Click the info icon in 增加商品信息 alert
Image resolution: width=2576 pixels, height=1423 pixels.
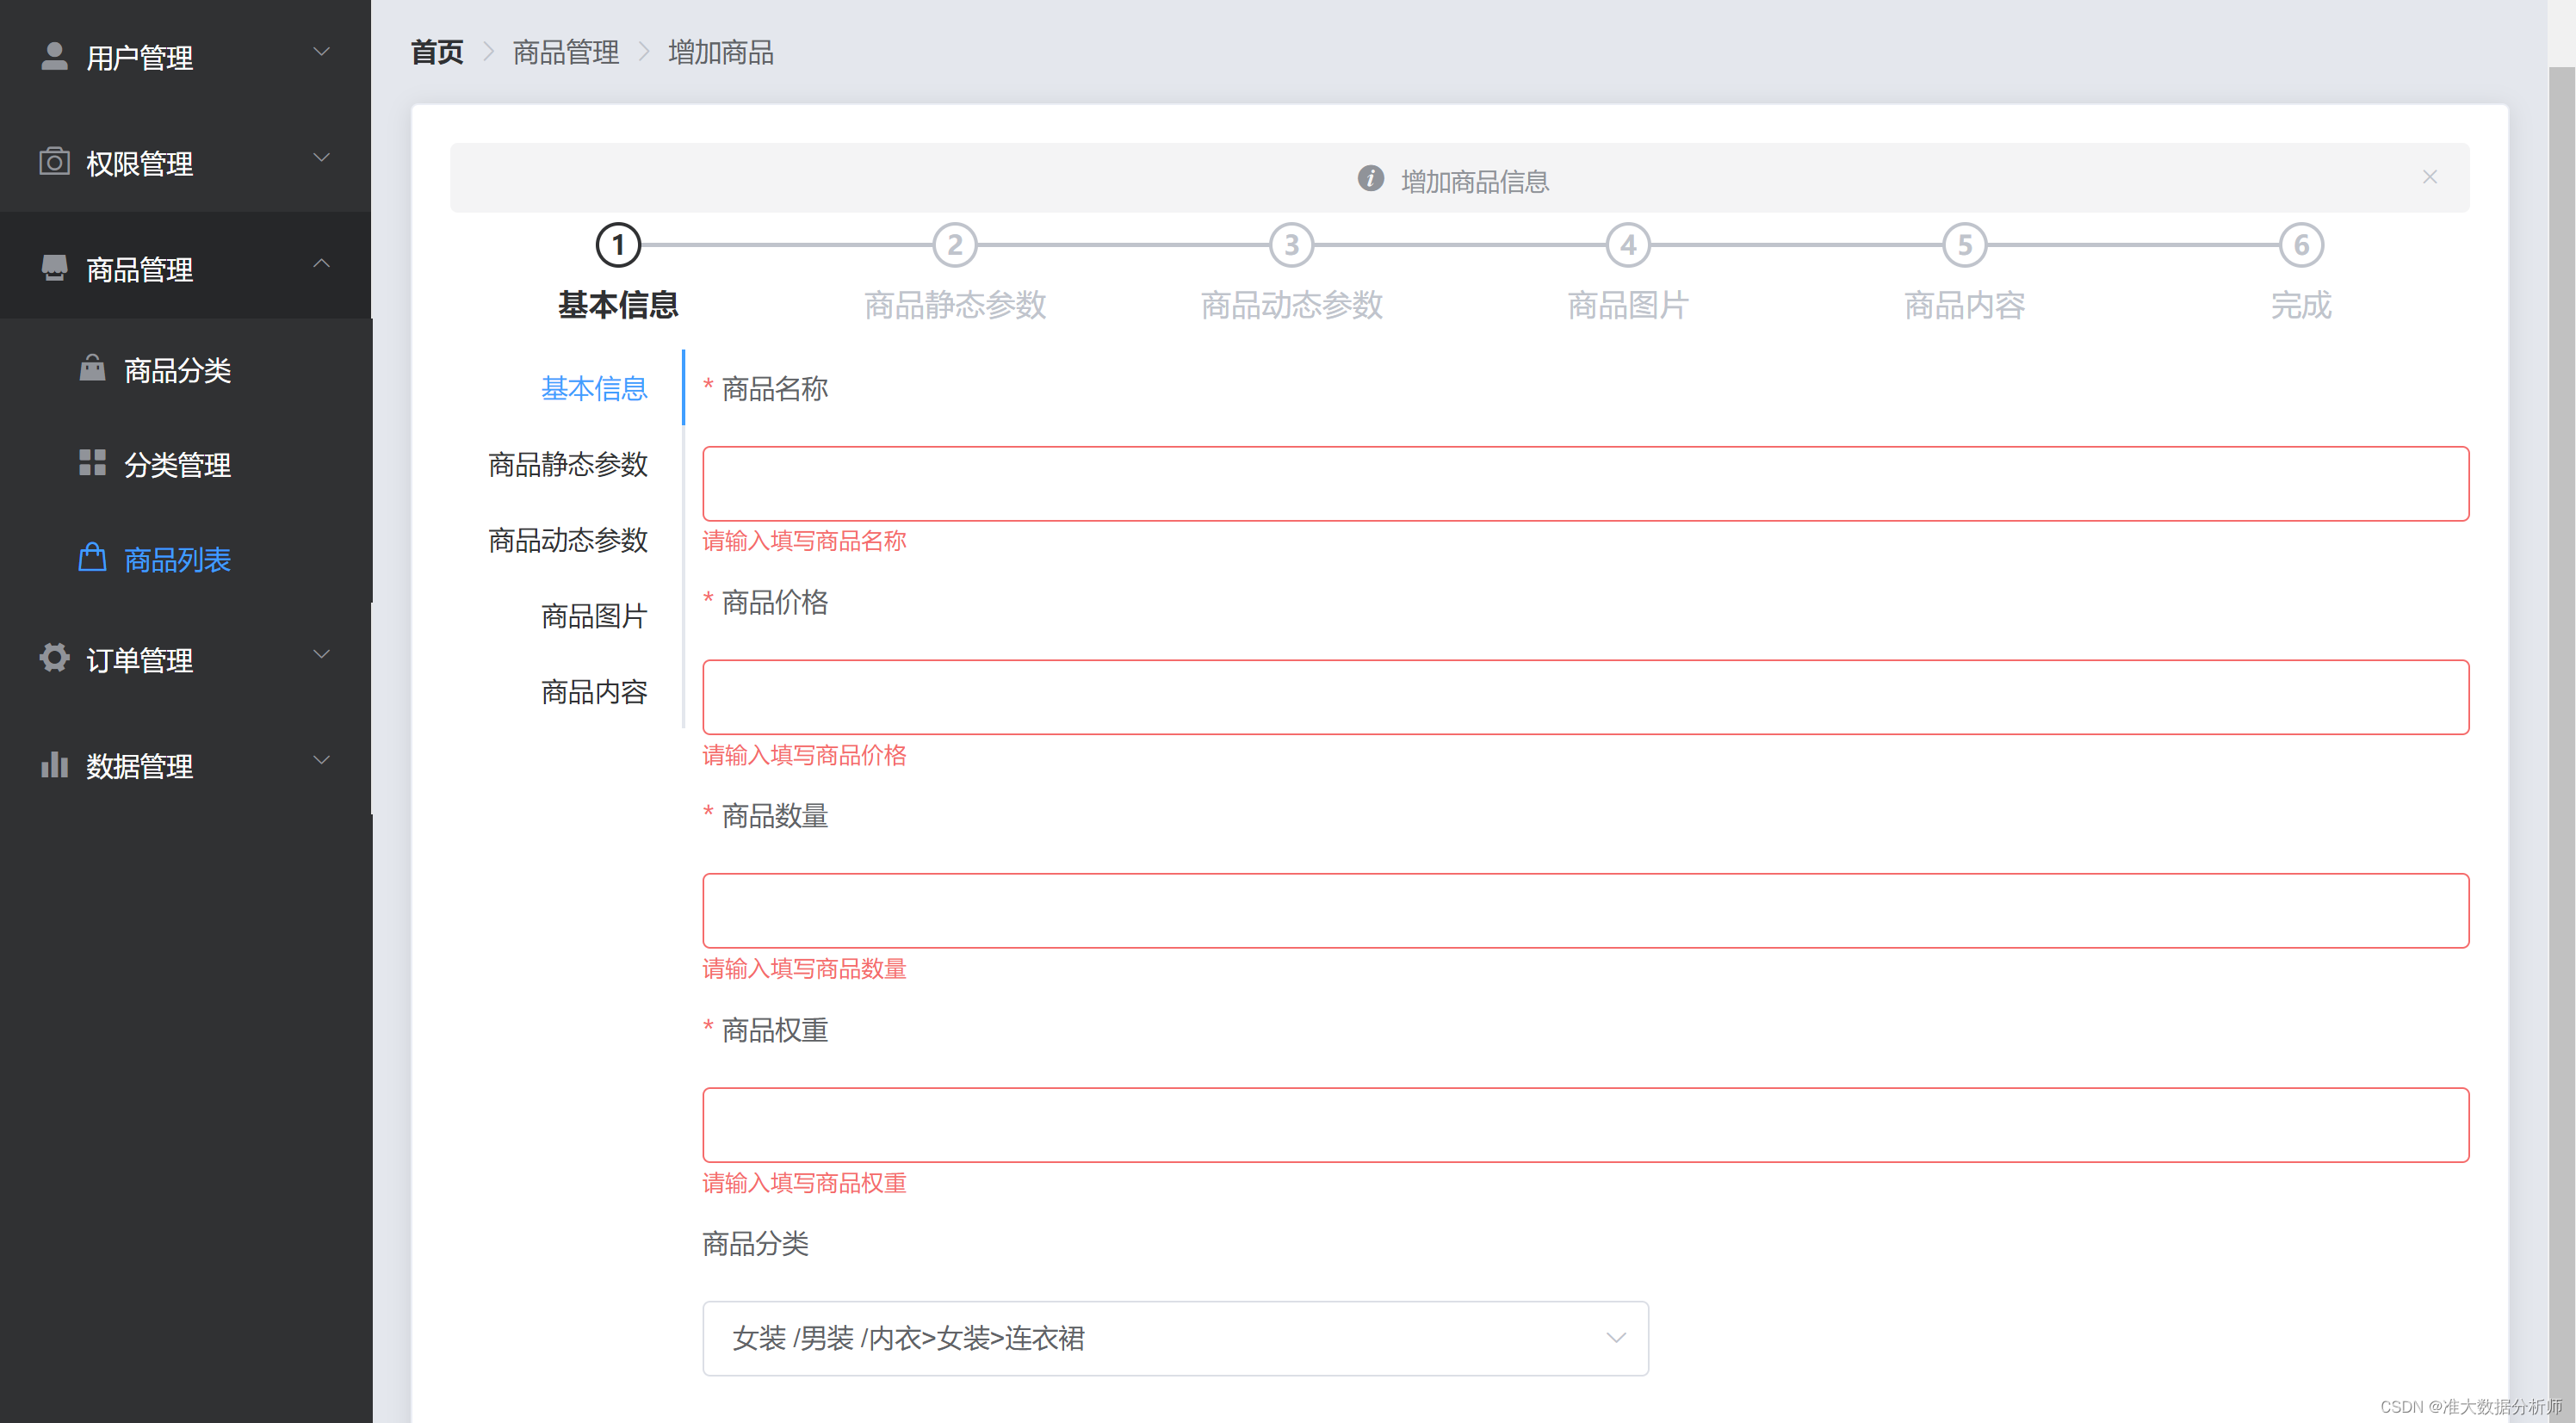(x=1370, y=178)
